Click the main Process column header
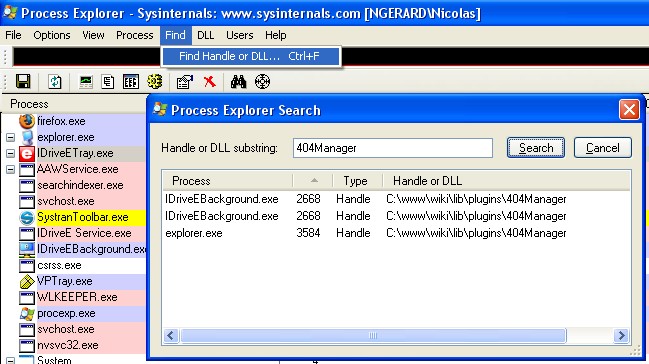 tap(74, 104)
